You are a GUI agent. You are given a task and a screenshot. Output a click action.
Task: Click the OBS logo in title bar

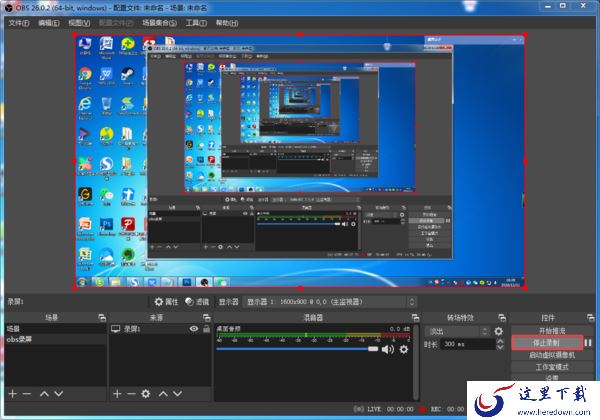(9, 7)
